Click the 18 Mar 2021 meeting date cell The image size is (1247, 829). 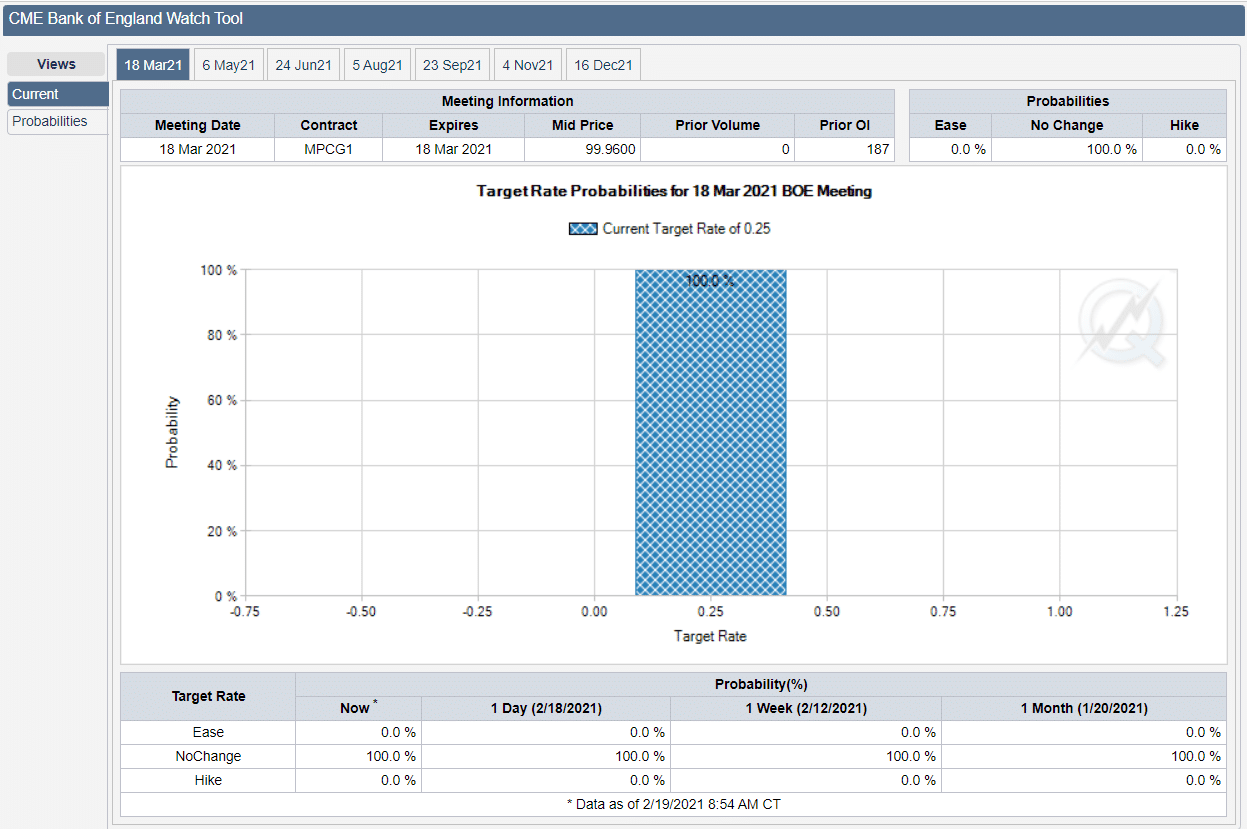pos(197,149)
